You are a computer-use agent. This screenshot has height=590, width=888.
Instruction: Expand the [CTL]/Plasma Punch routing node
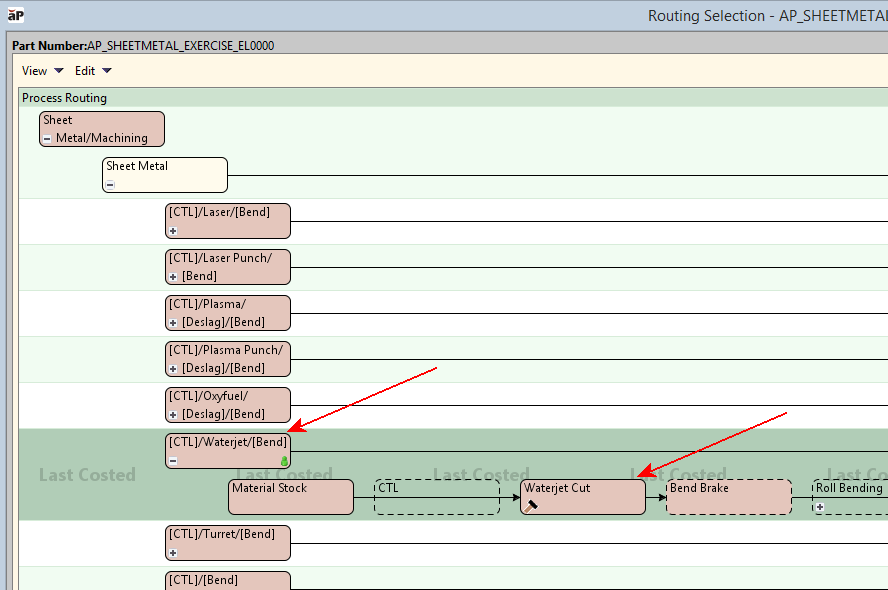pyautogui.click(x=173, y=369)
